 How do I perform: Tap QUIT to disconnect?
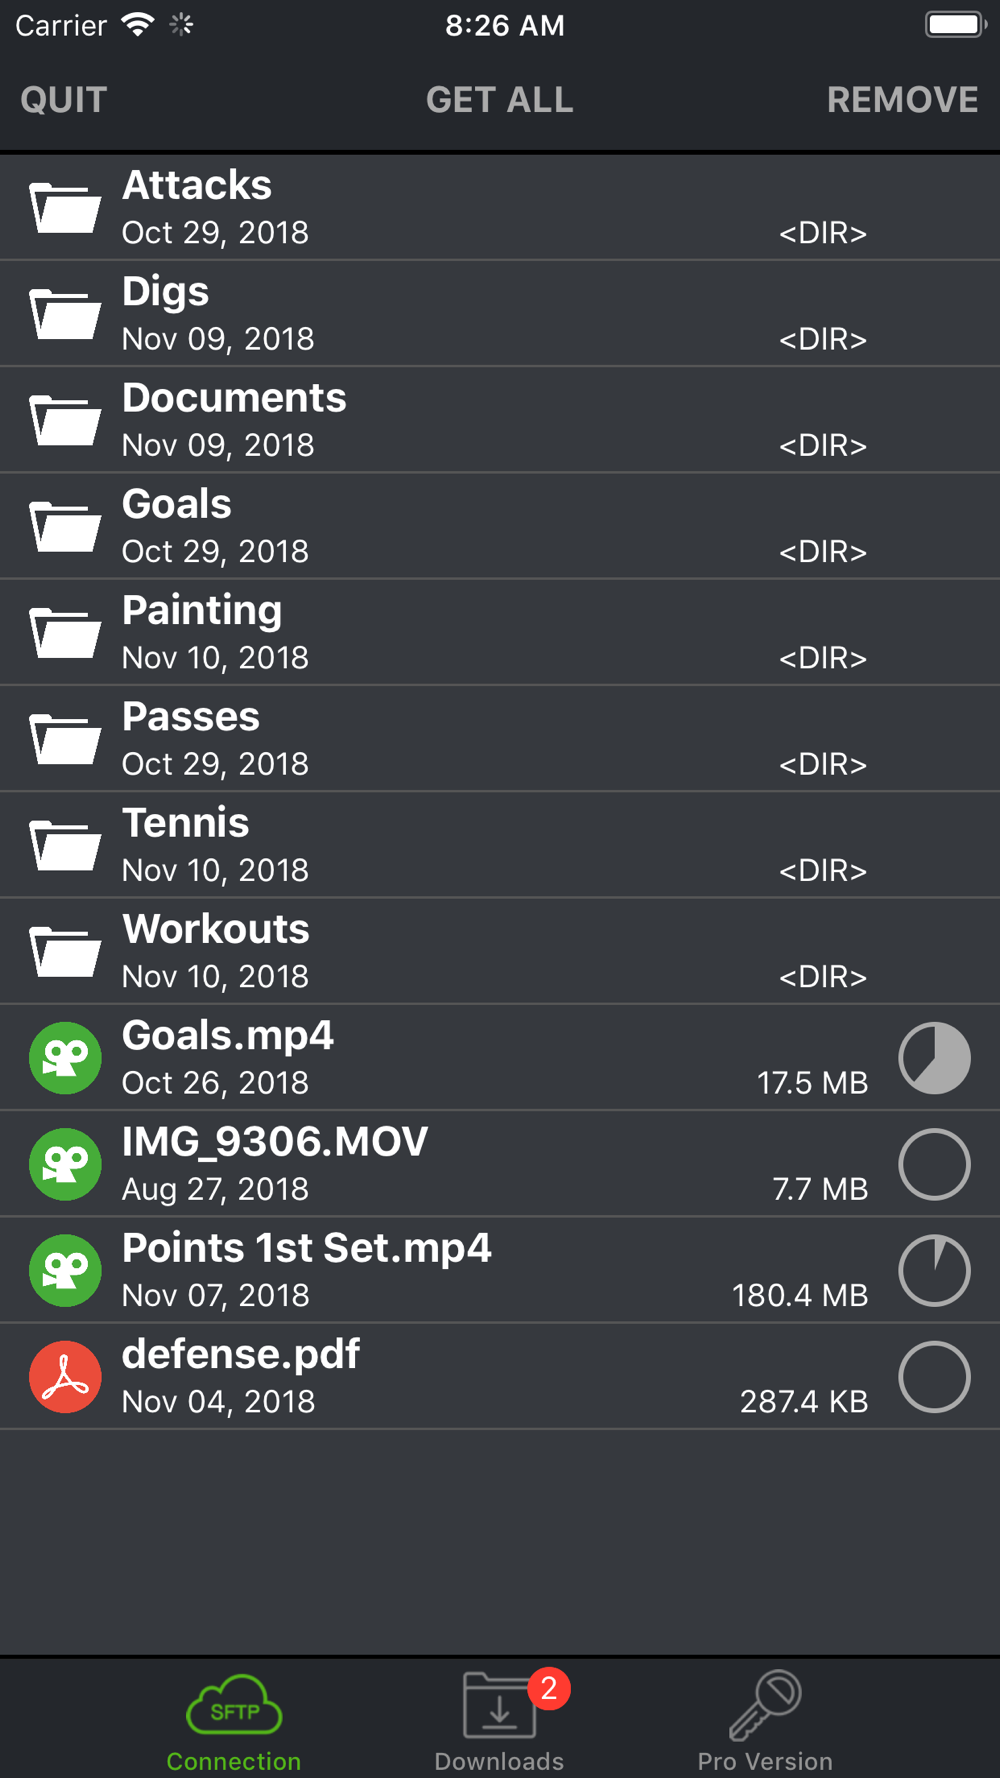(x=64, y=100)
